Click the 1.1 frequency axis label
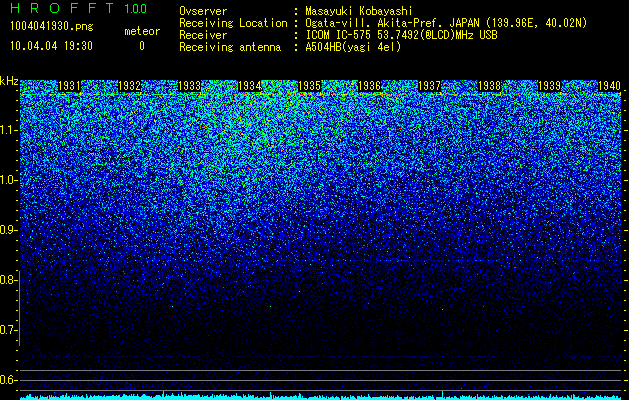629x400 pixels. click(8, 130)
